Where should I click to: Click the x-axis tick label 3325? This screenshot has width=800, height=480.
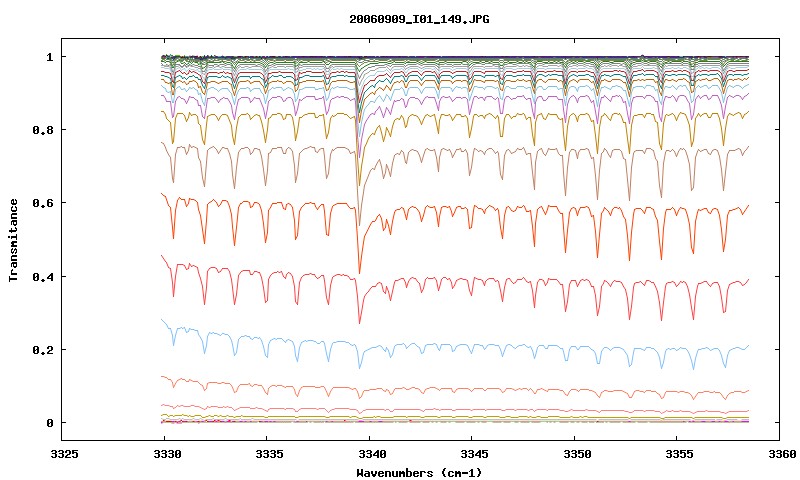[65, 454]
